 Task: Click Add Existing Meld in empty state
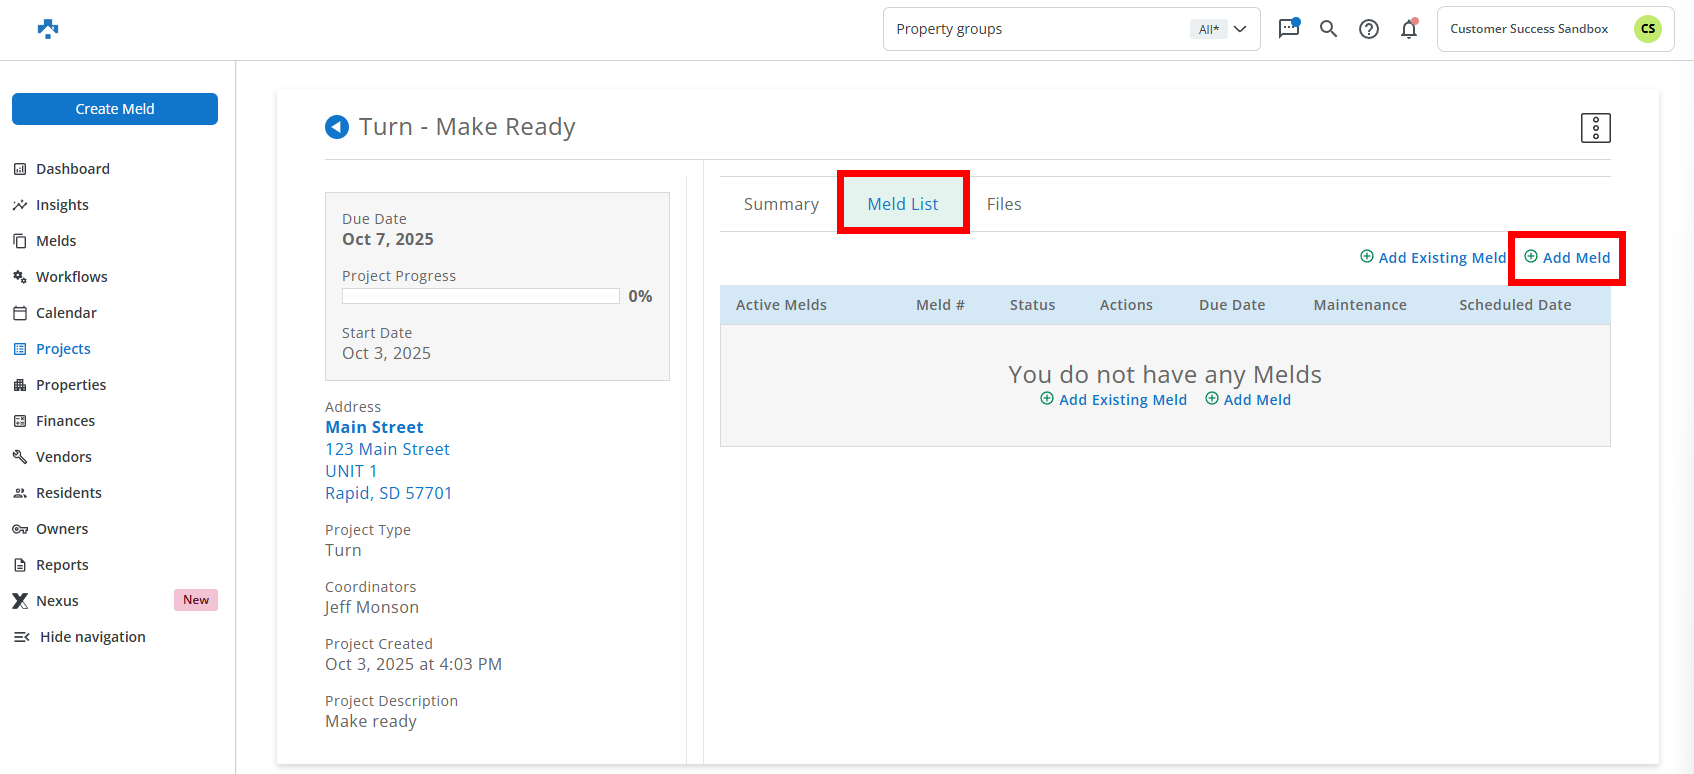tap(1113, 400)
